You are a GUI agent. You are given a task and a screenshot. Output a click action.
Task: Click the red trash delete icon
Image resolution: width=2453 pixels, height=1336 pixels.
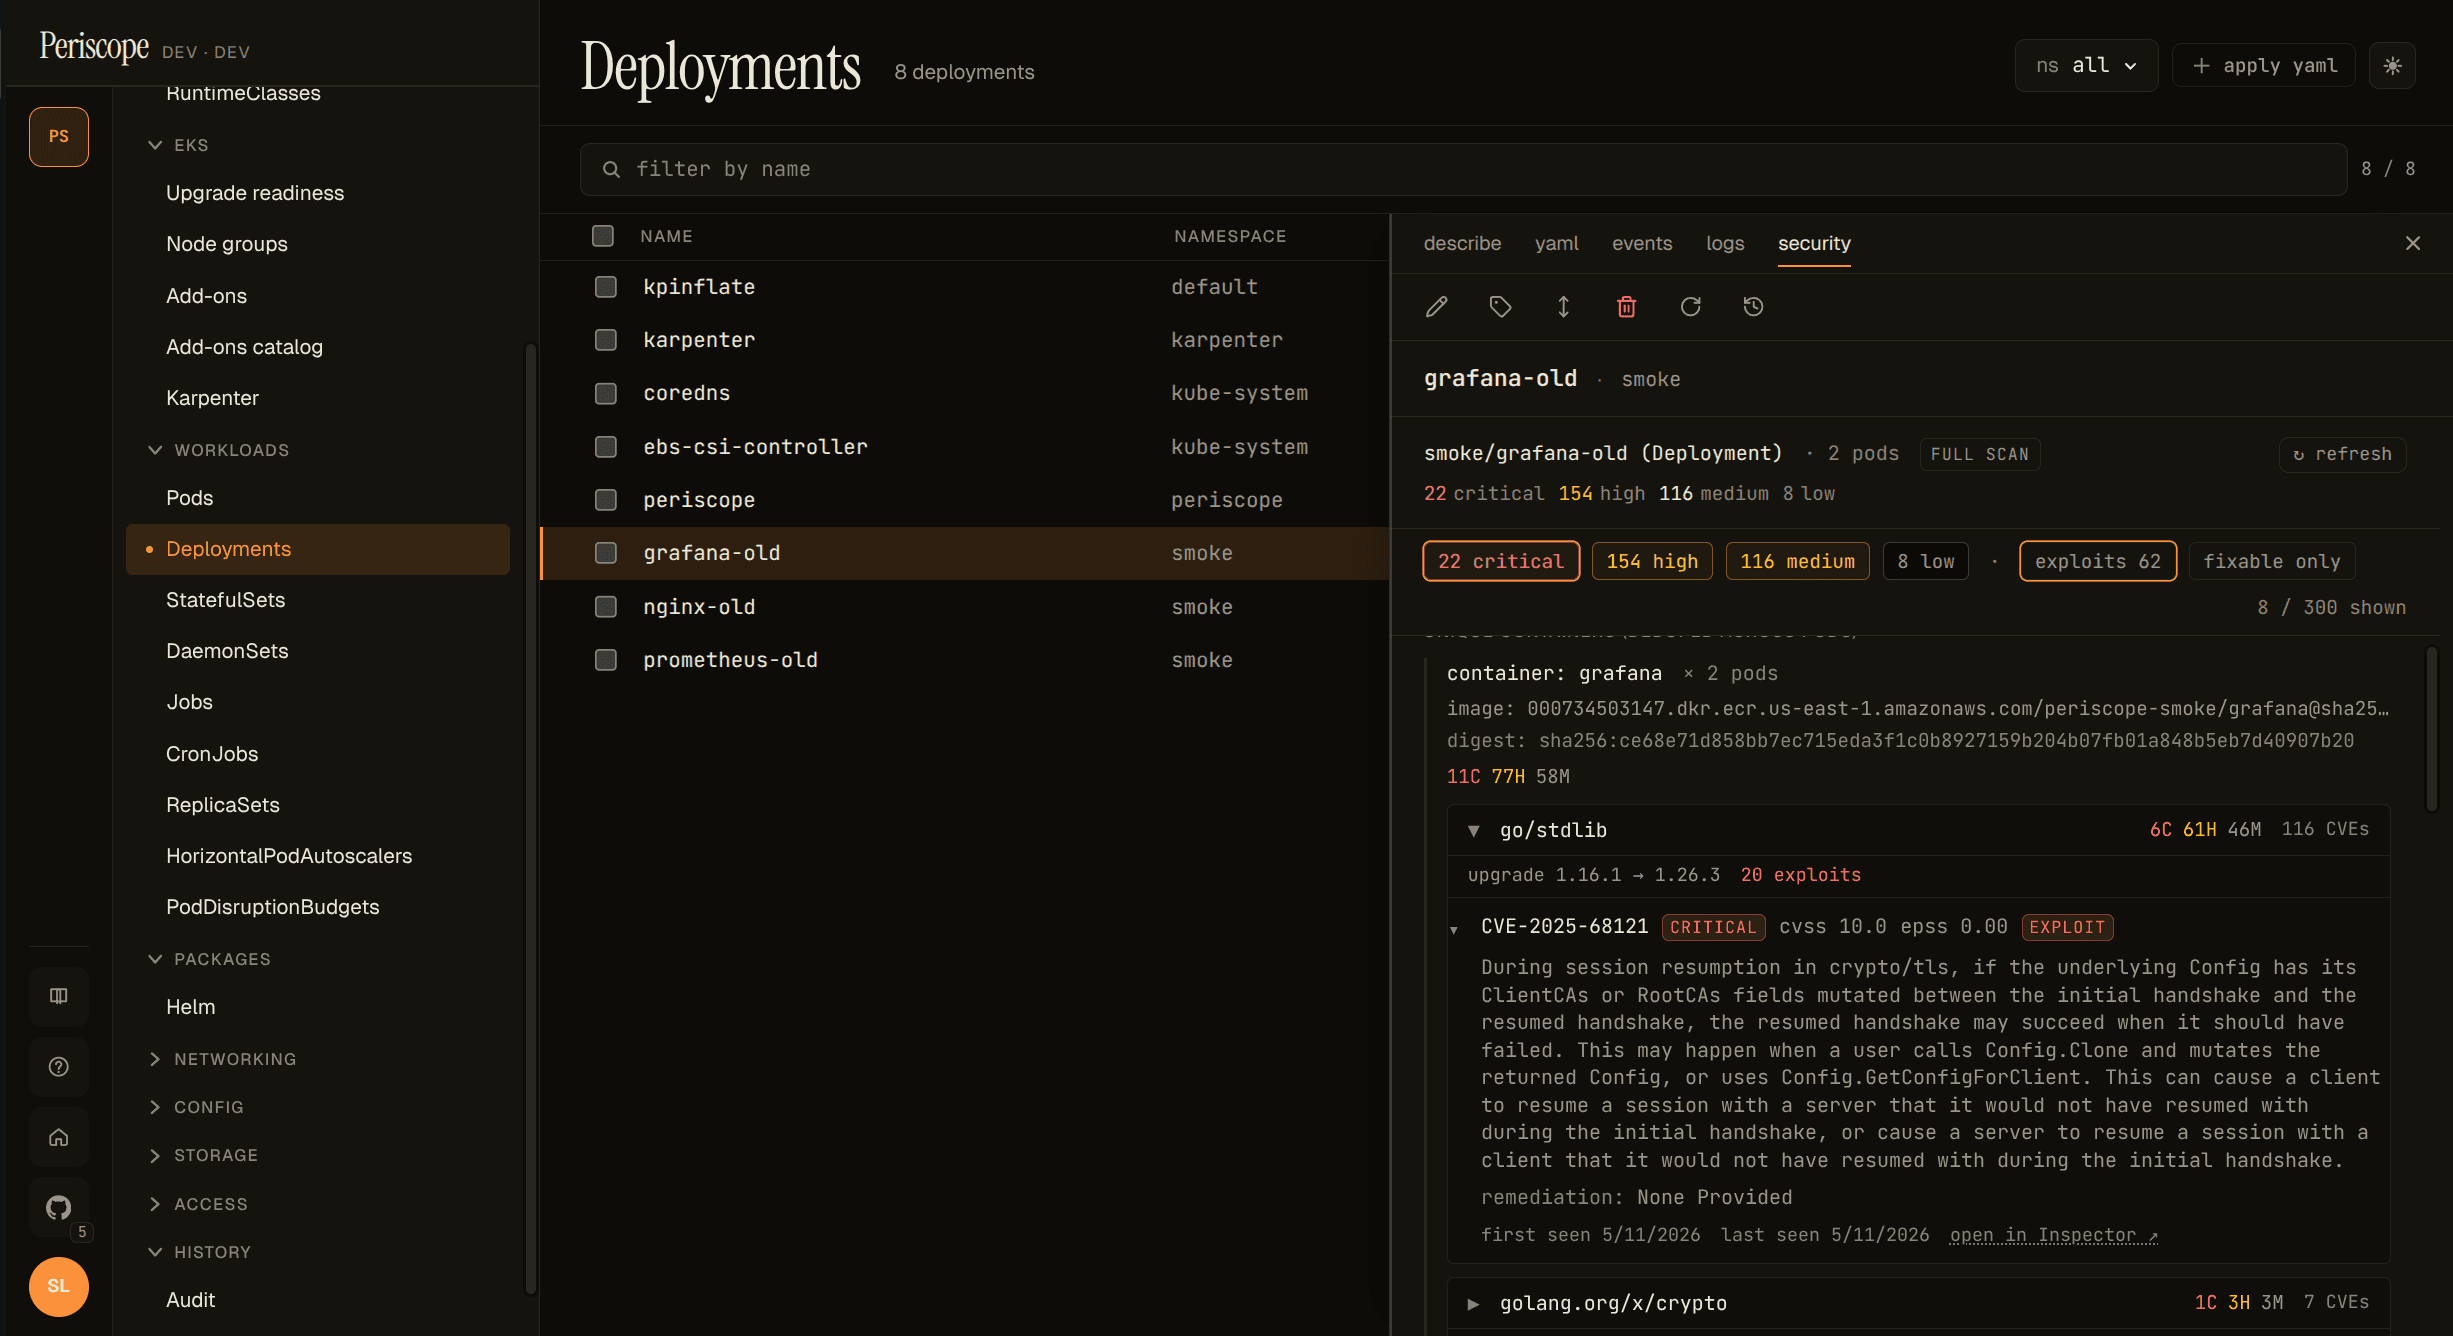[x=1627, y=307]
